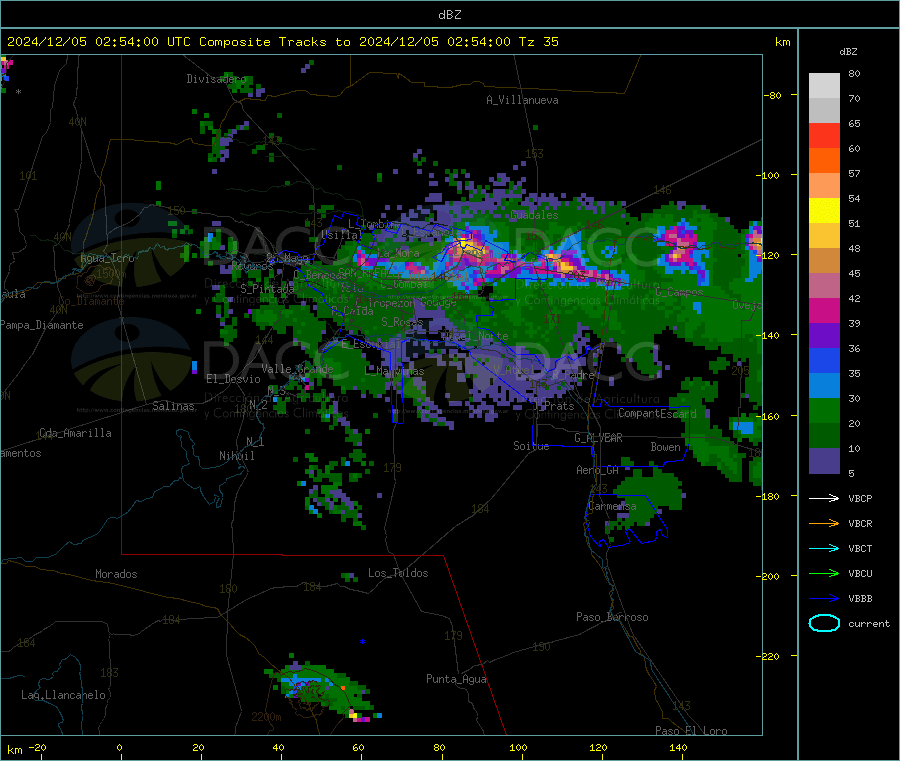Click the 'Soitue' map label

tap(531, 446)
